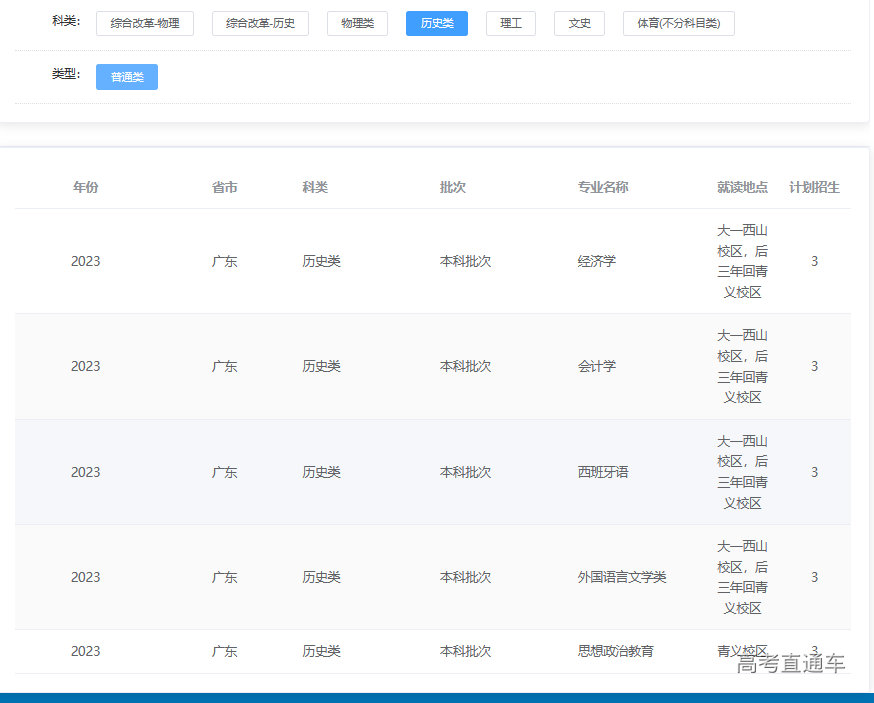
Task: Click the 批次 column header
Action: pos(453,187)
